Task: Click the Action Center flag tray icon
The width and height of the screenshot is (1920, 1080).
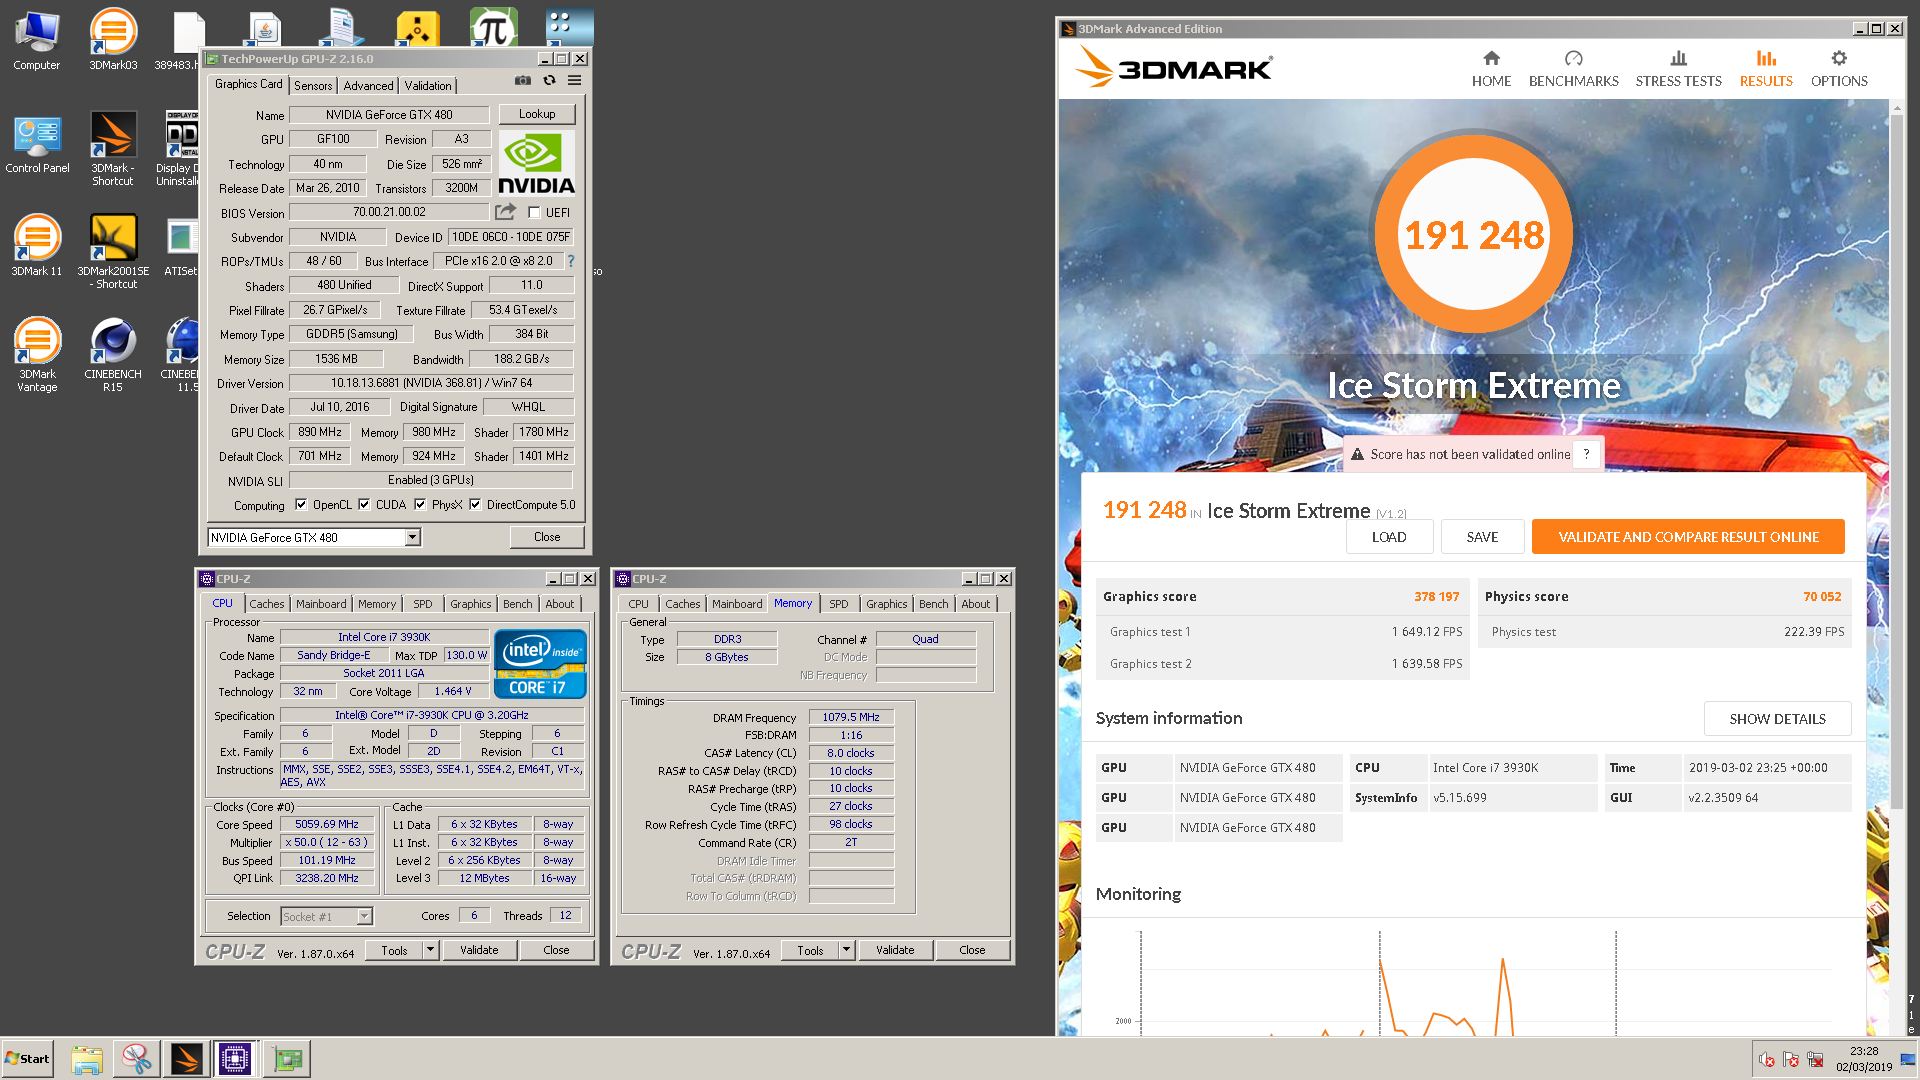Action: [1790, 1060]
